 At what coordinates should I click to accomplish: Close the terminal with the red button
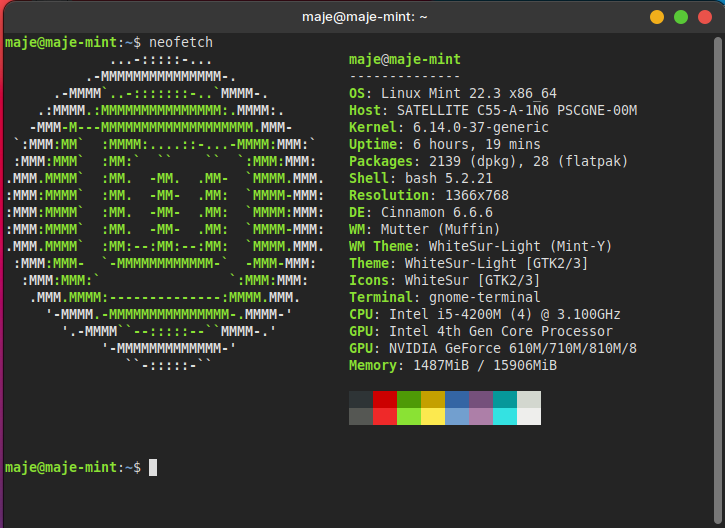[705, 17]
